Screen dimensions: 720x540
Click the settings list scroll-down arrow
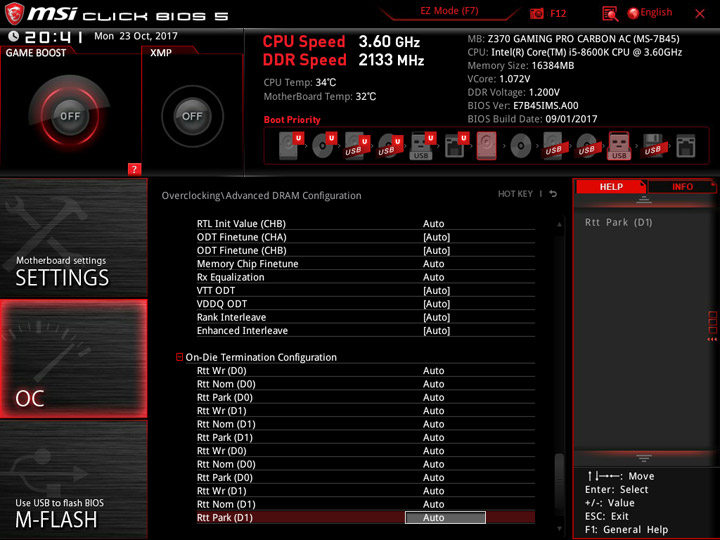559,529
